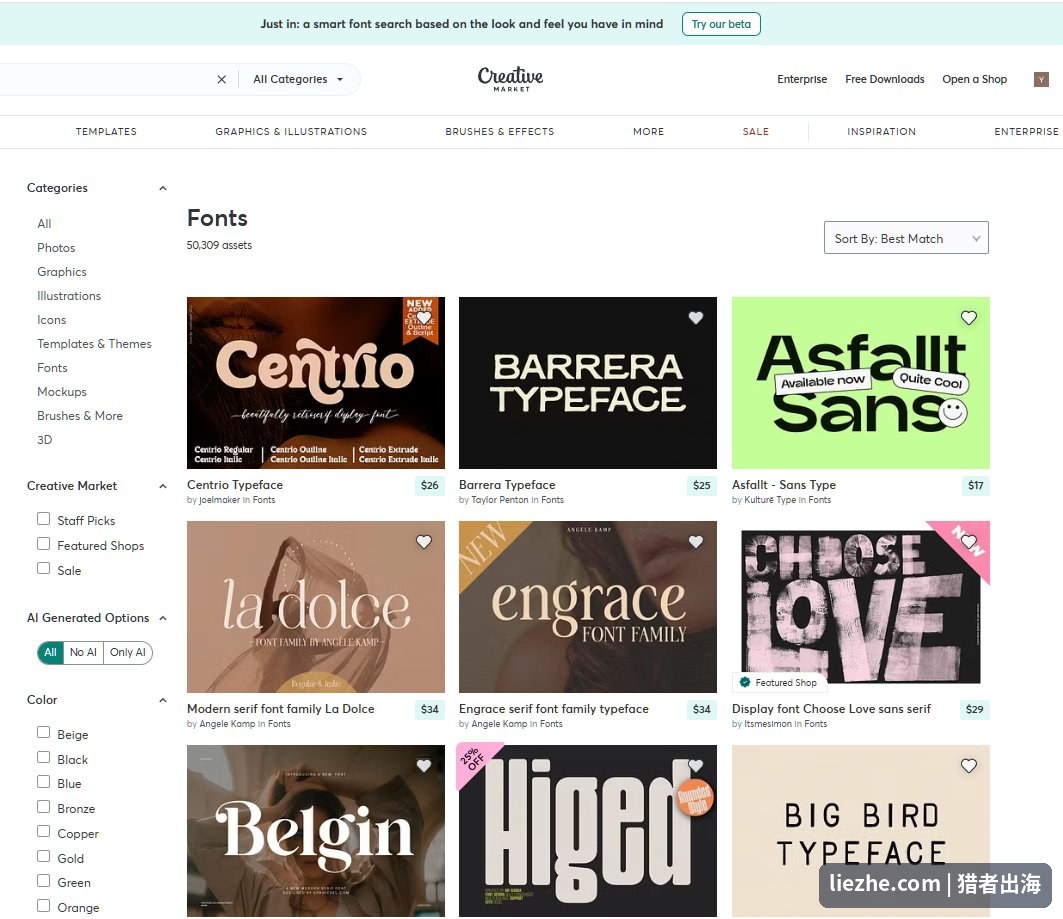Select the Graphics category
Viewport: 1063px width, 919px height.
pyautogui.click(x=62, y=272)
